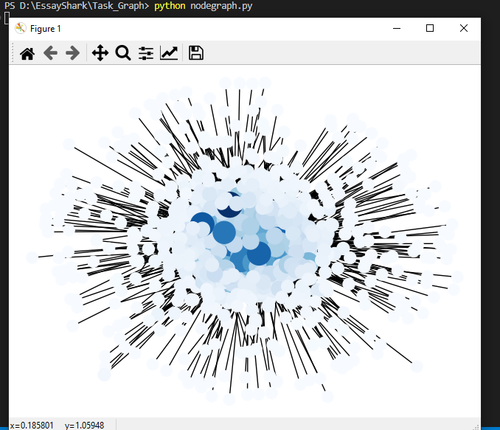Click the darkest navy crescent node

[x=230, y=210]
